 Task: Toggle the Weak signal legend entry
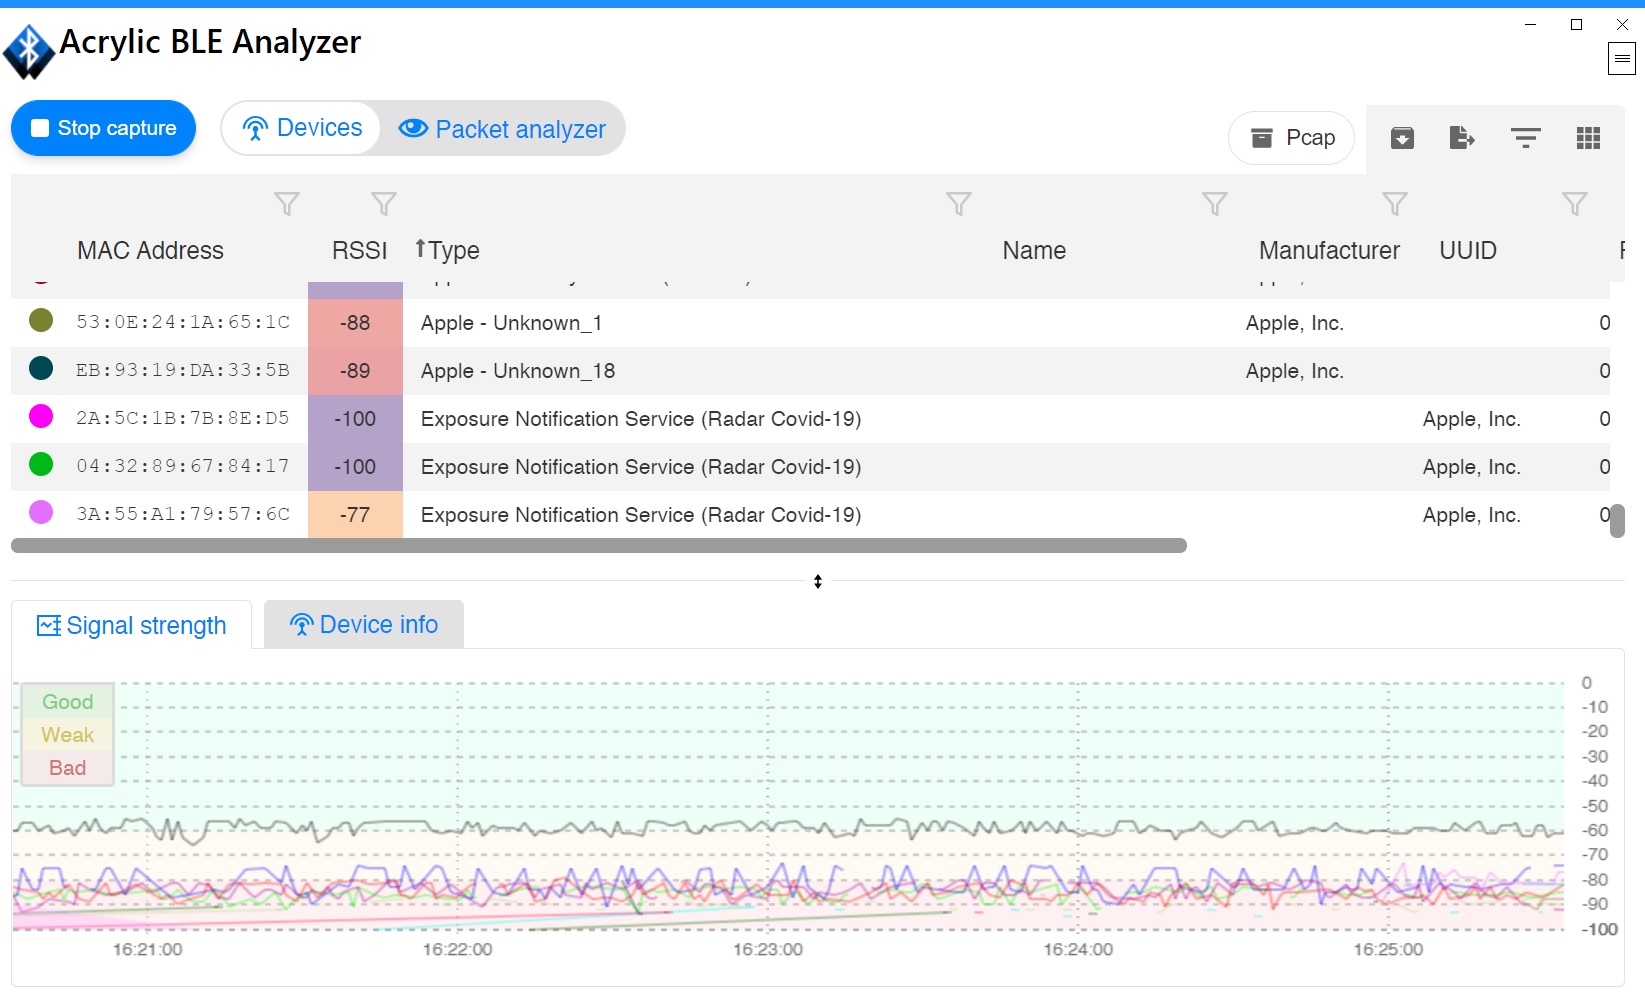click(67, 735)
